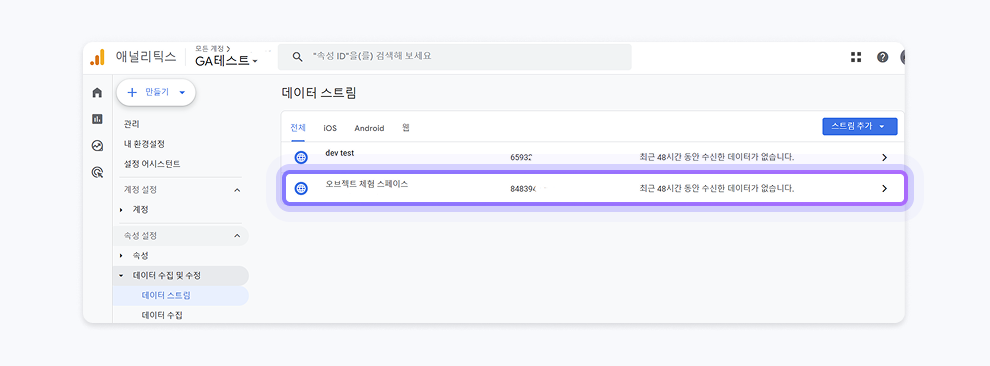
Task: Click the 데이터 스트림 page heading
Action: point(319,93)
